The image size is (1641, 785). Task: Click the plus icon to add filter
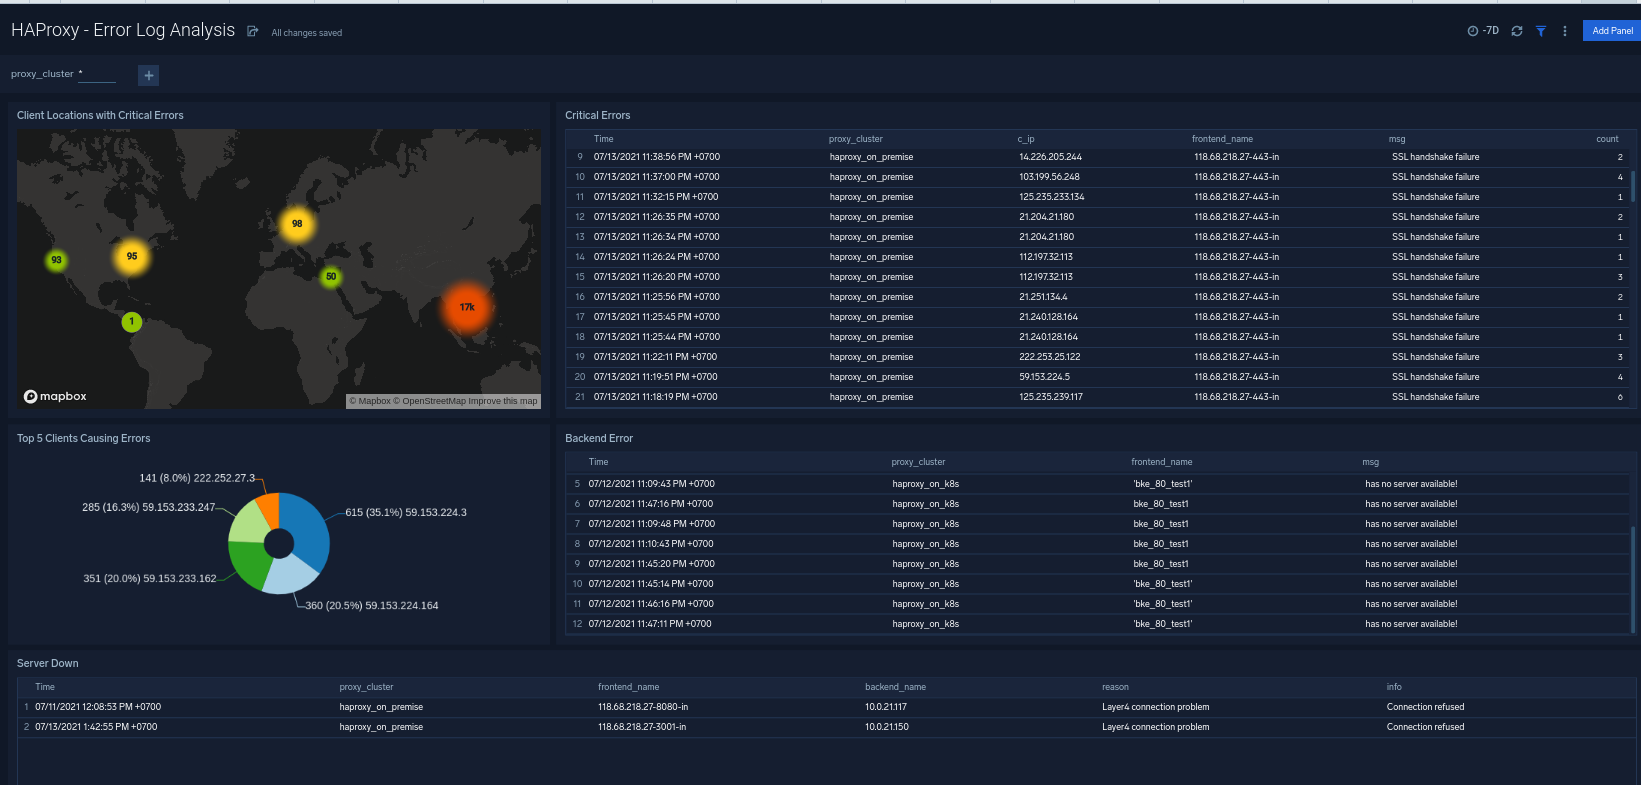[x=148, y=75]
